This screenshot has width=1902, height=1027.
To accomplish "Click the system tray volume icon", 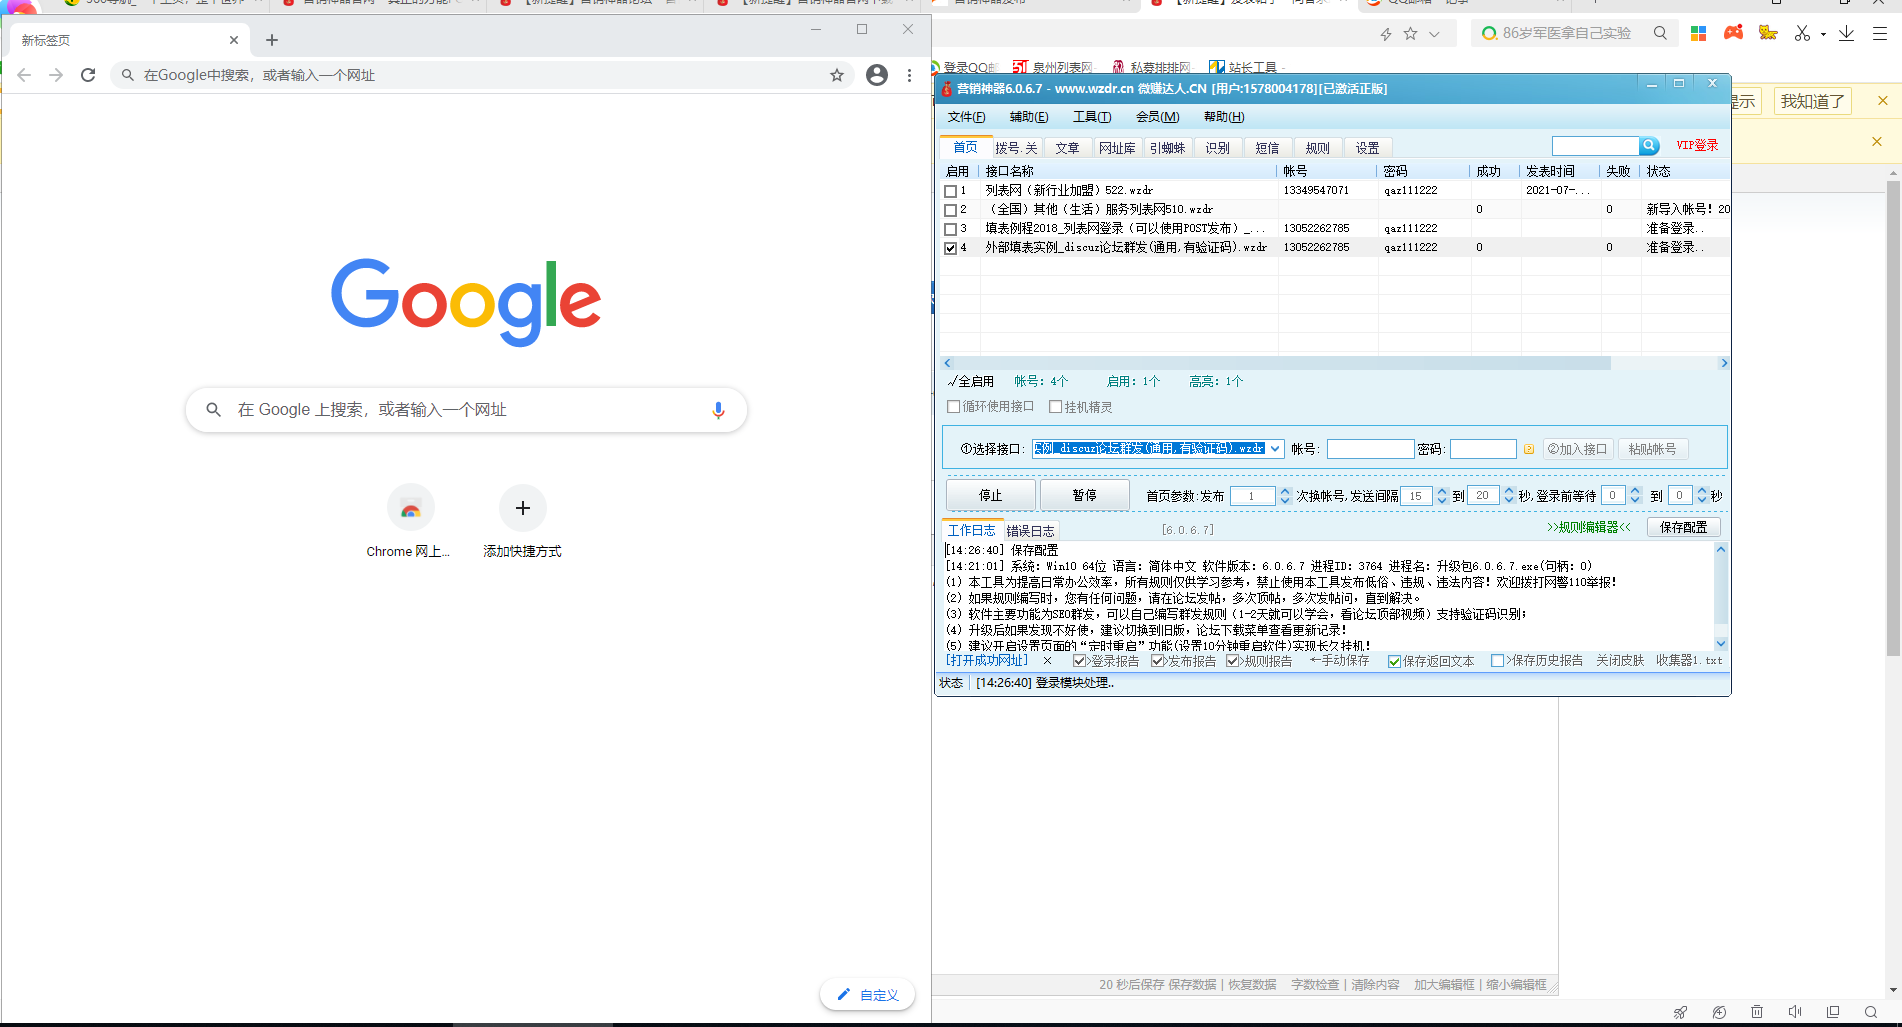I will click(x=1794, y=1011).
